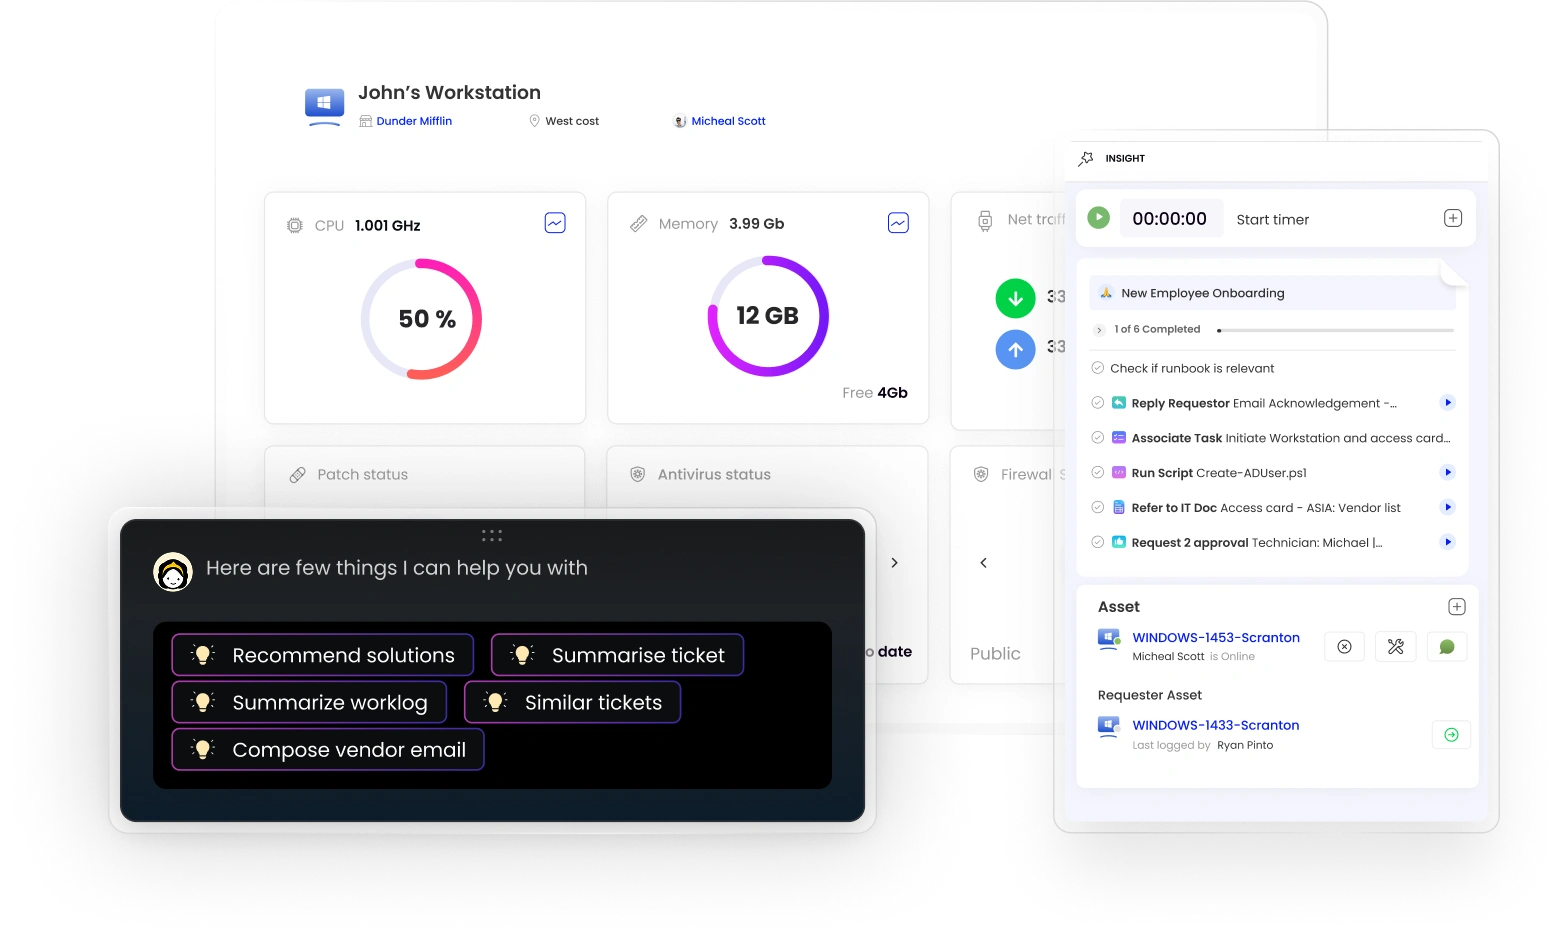
Task: Open the Dunder Mifflin company link
Action: 414,121
